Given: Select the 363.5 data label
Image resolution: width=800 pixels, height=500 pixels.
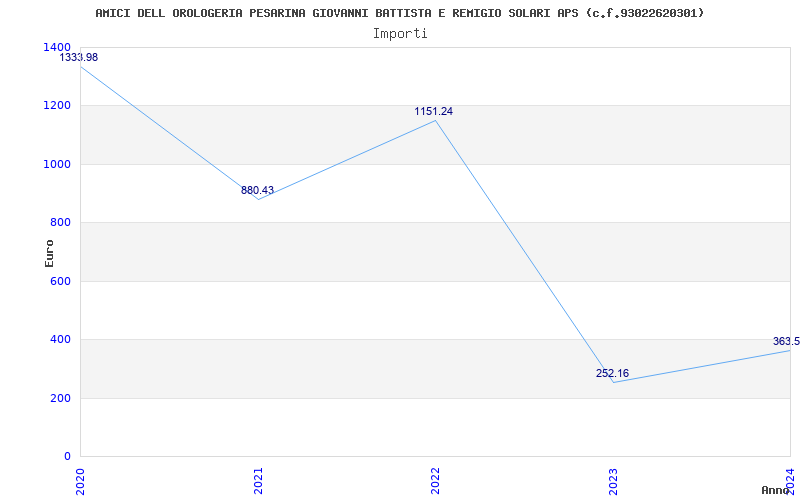Looking at the screenshot, I should (x=786, y=341).
